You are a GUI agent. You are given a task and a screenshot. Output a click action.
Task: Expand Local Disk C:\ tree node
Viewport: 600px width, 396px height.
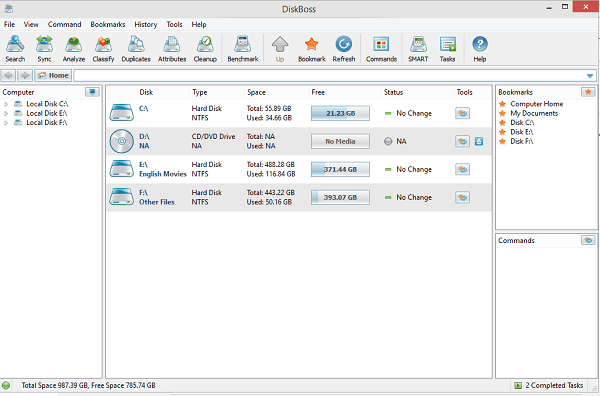click(x=6, y=104)
